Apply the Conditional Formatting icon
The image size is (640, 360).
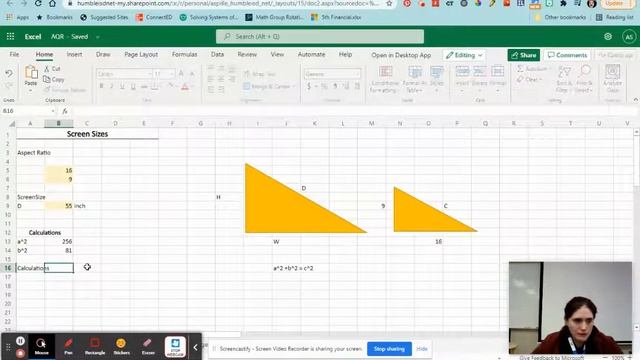coord(385,72)
